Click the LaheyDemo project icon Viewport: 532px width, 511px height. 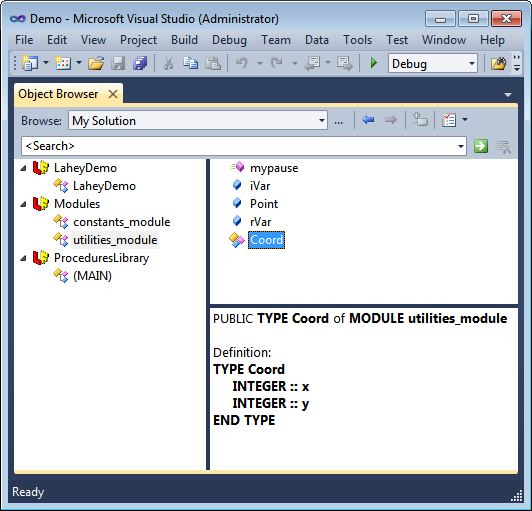41,168
